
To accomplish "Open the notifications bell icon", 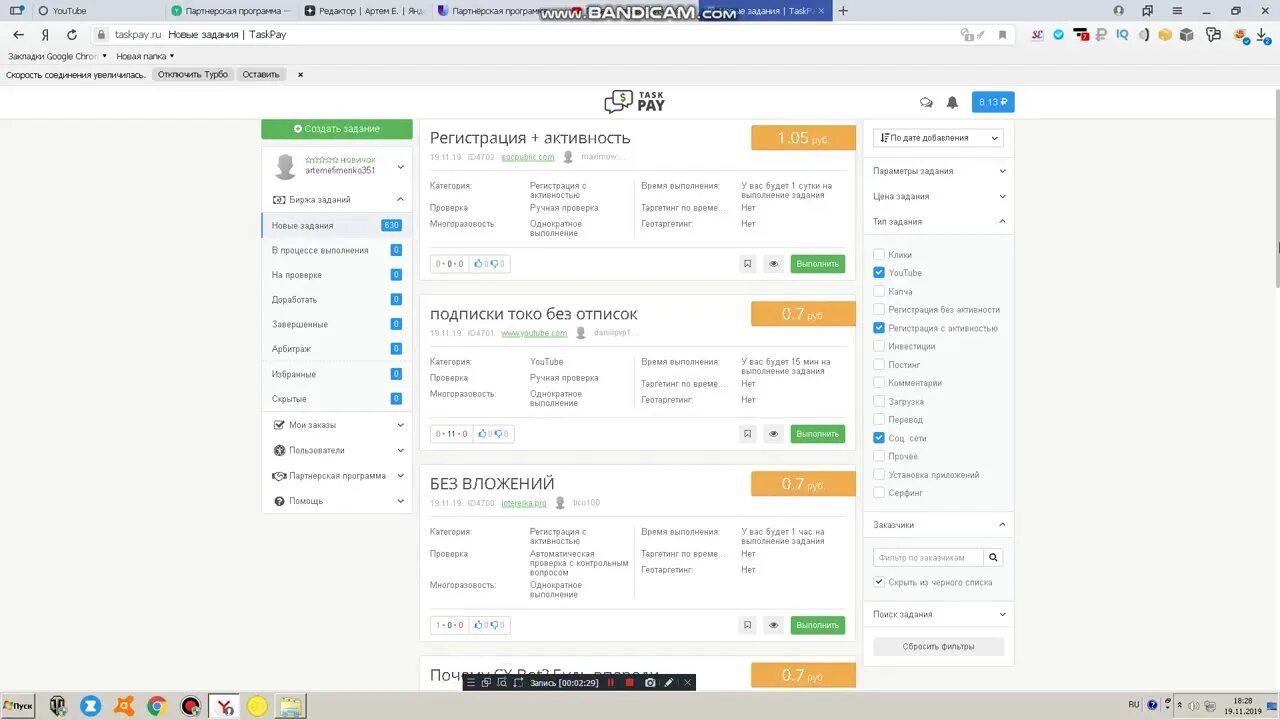I will click(x=952, y=102).
